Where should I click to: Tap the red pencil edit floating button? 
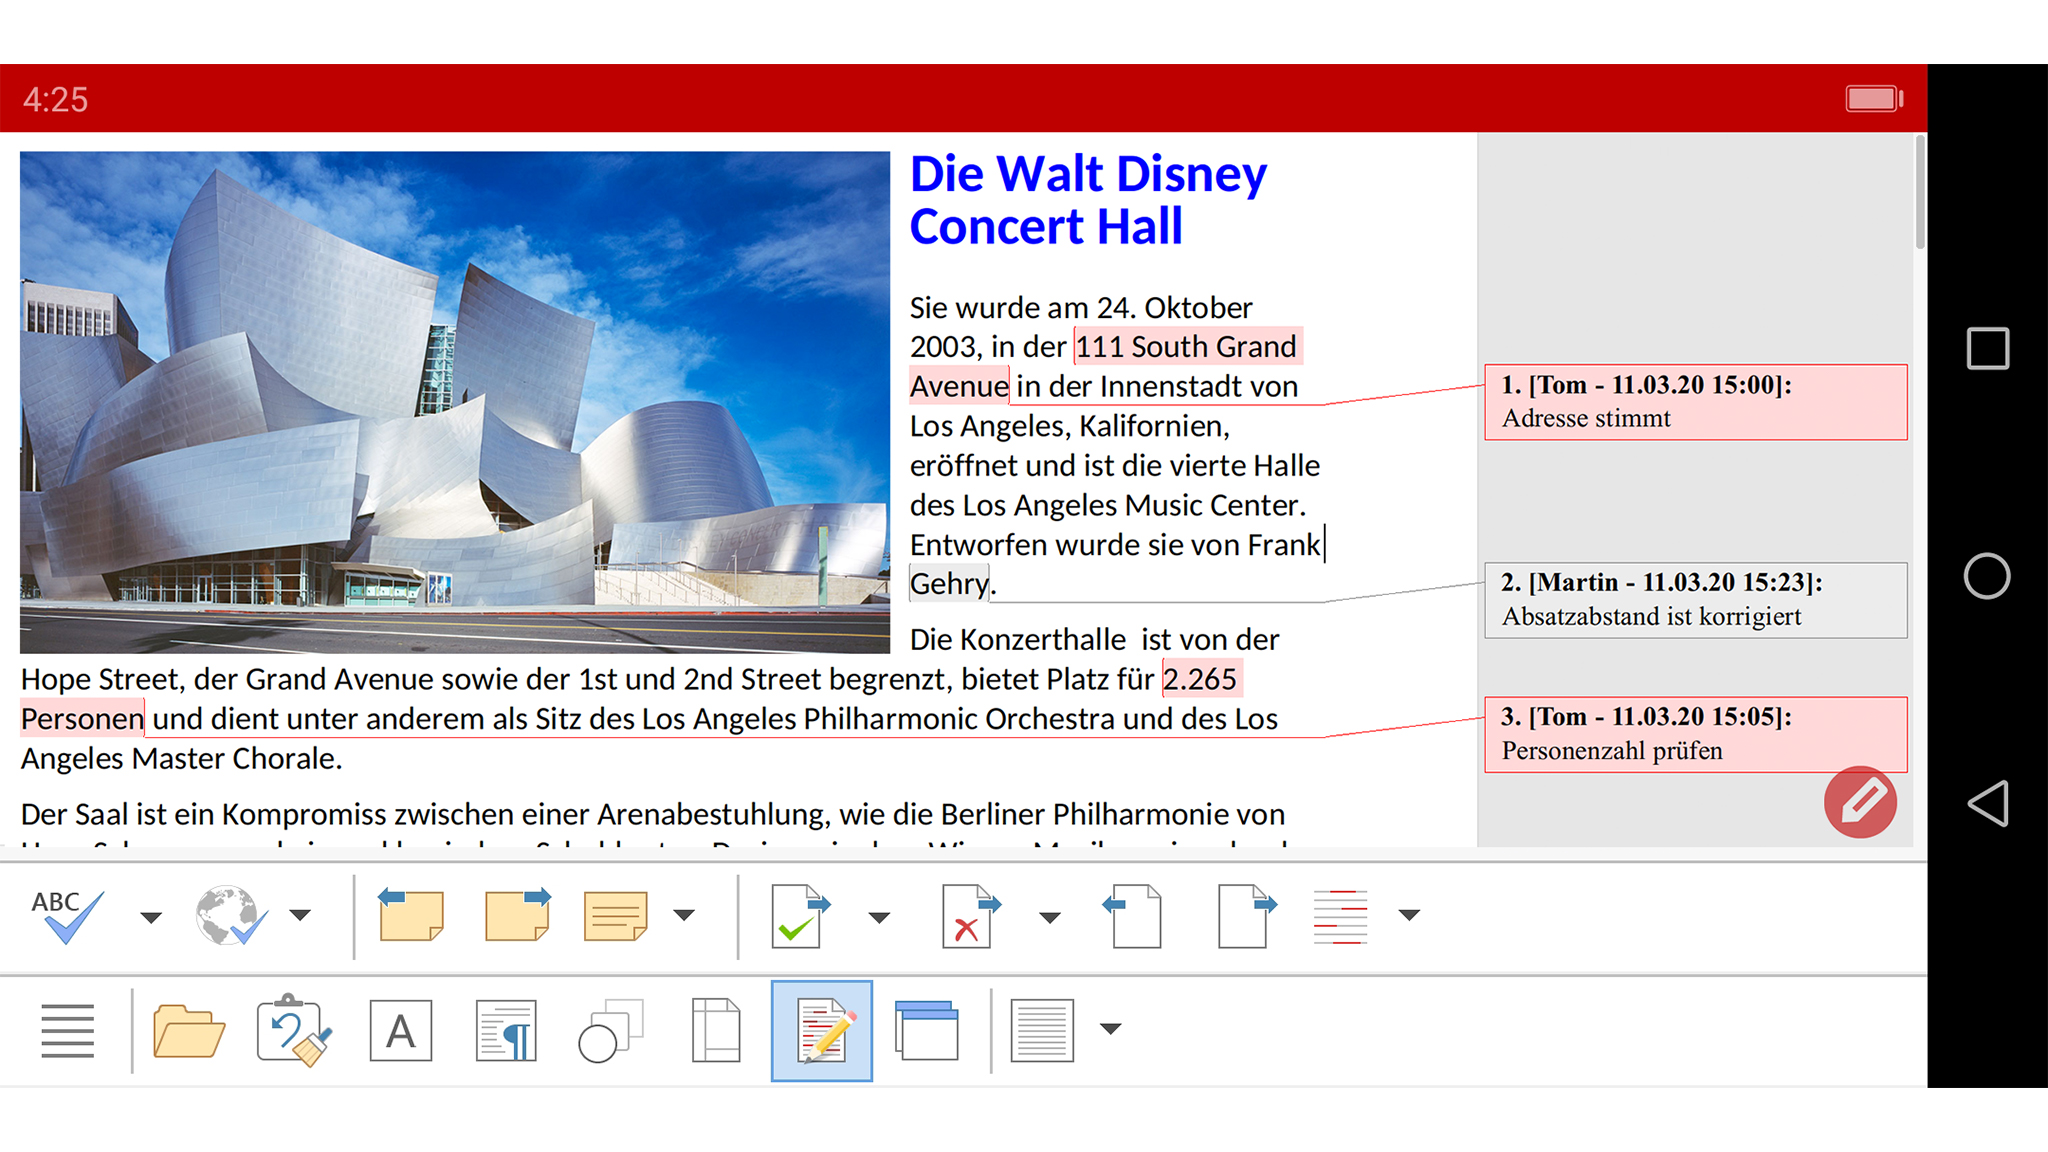1860,802
